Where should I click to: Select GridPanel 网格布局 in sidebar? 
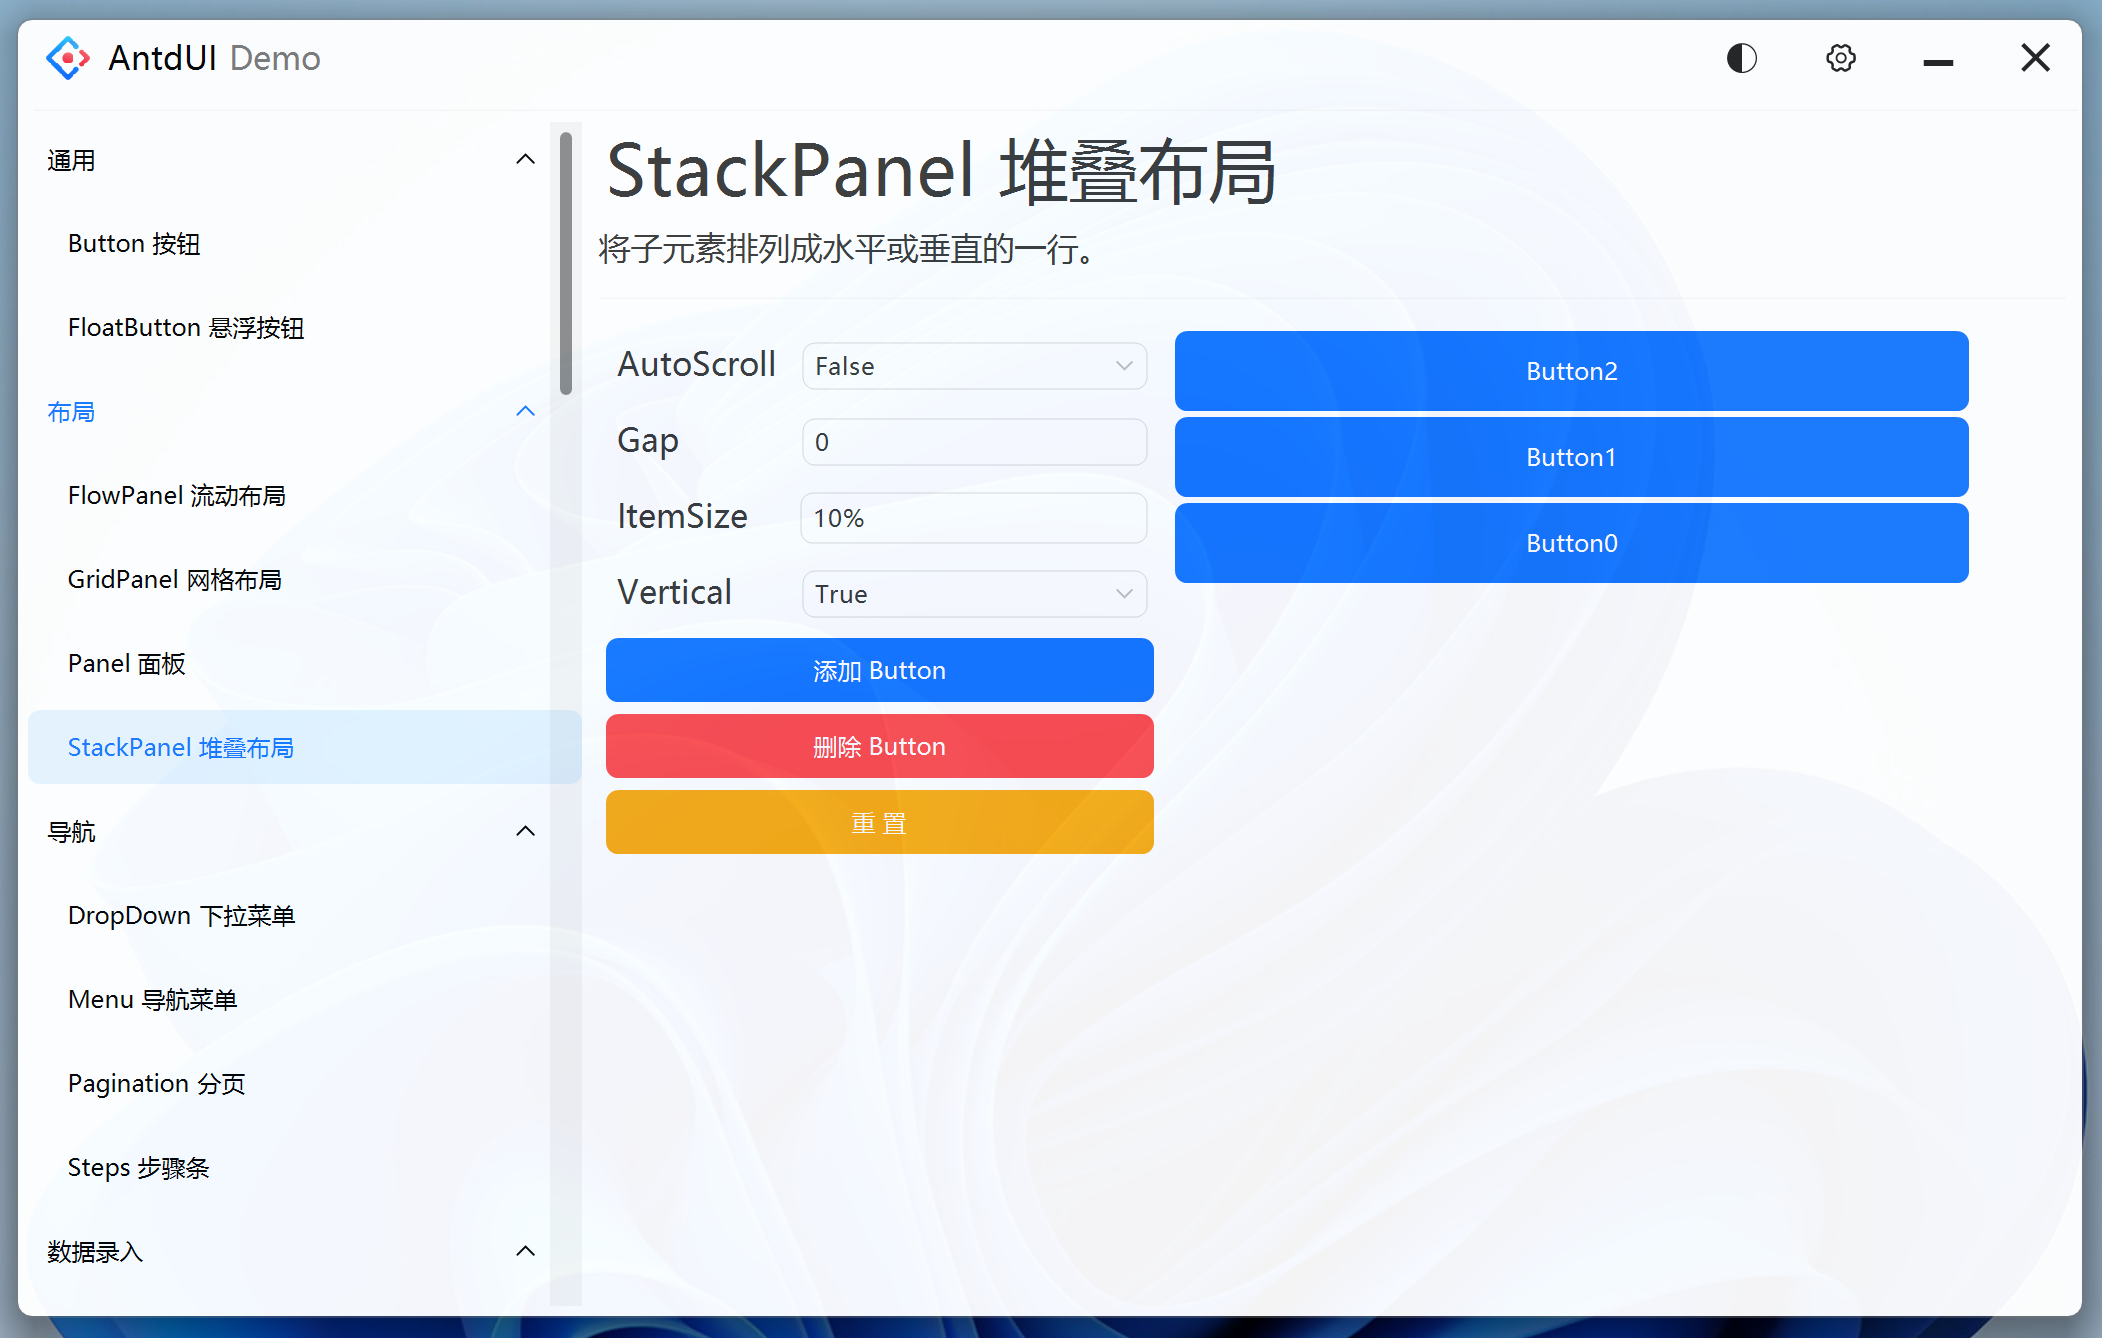point(175,579)
